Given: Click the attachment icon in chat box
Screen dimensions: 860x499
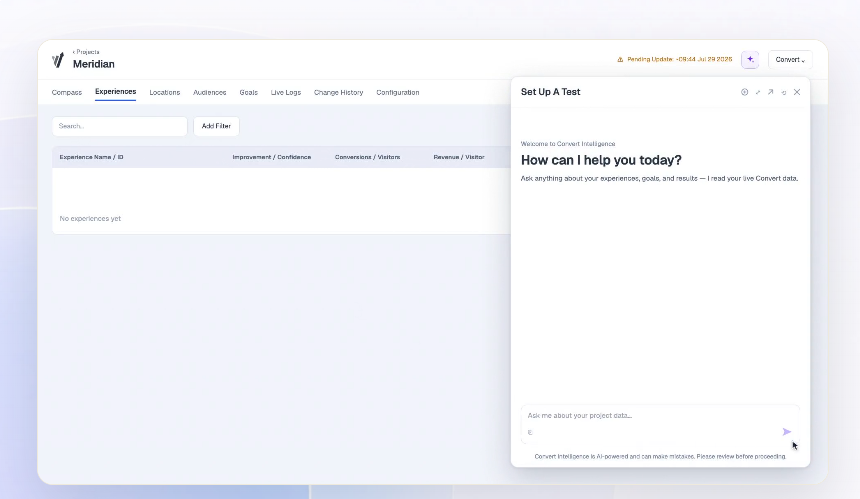Looking at the screenshot, I should tap(530, 432).
